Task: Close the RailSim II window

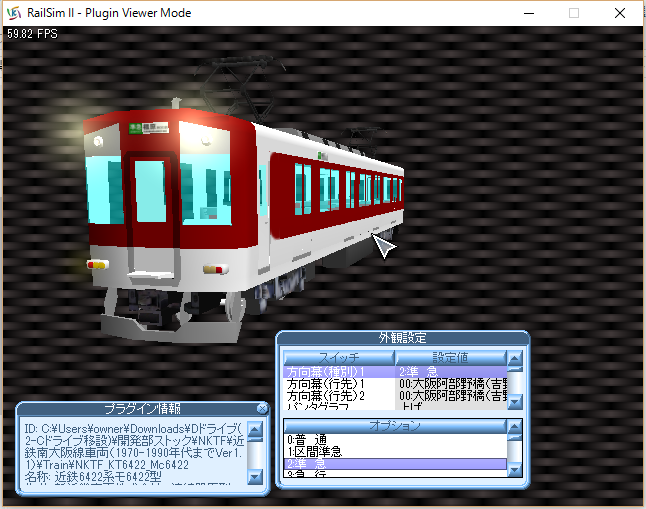Action: coord(620,13)
